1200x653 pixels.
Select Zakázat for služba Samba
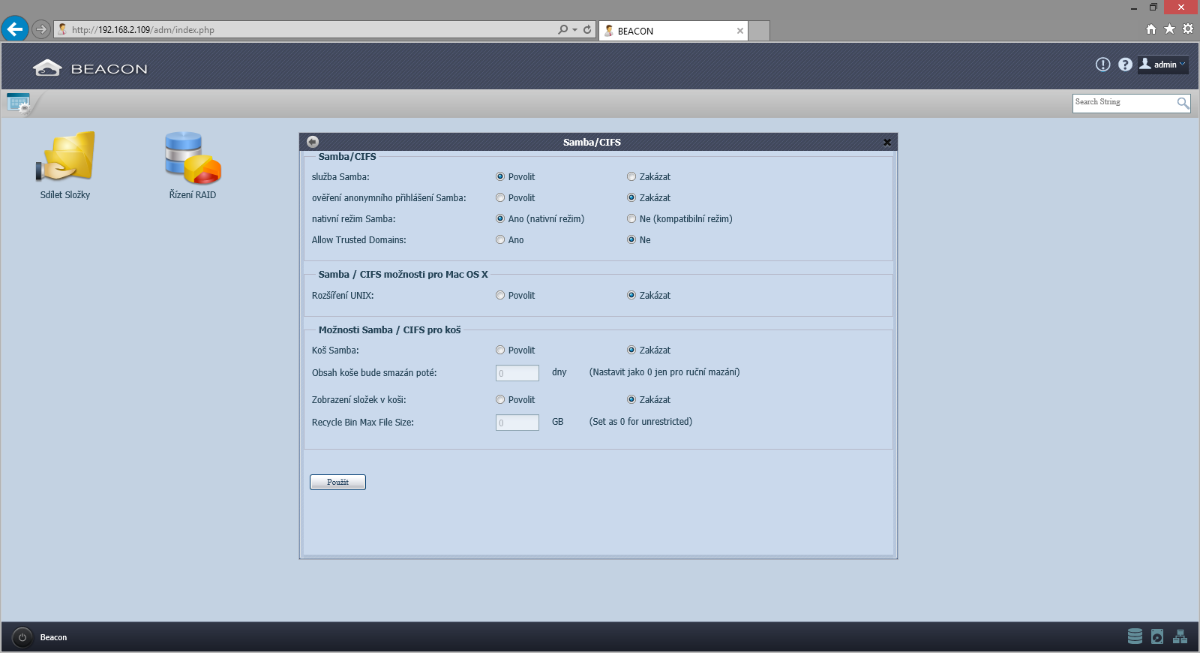coord(631,177)
